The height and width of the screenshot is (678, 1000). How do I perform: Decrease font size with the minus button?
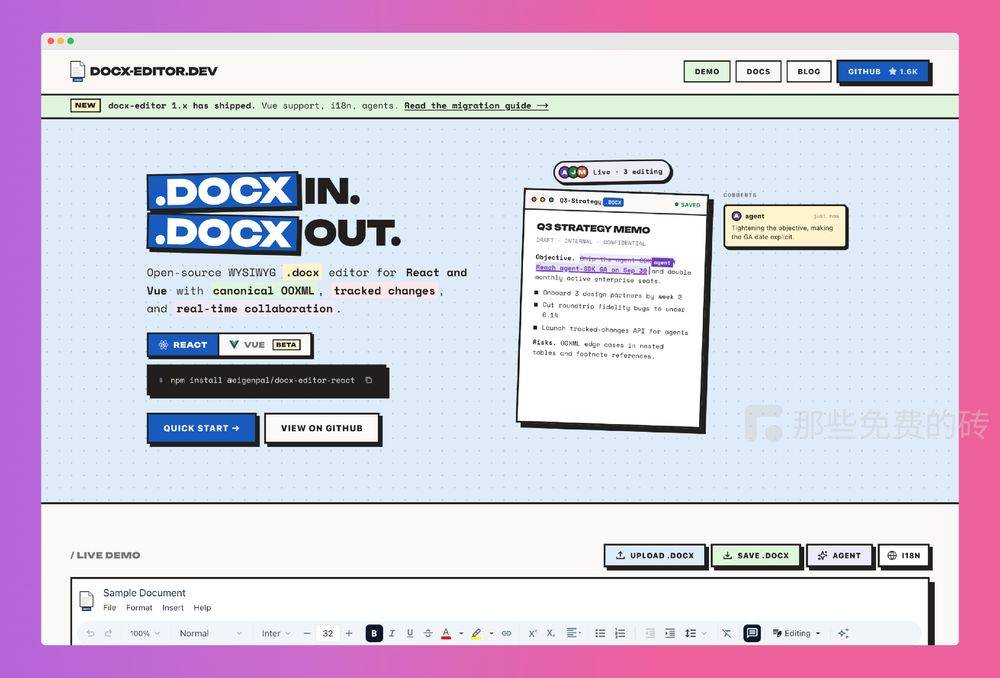tap(307, 633)
